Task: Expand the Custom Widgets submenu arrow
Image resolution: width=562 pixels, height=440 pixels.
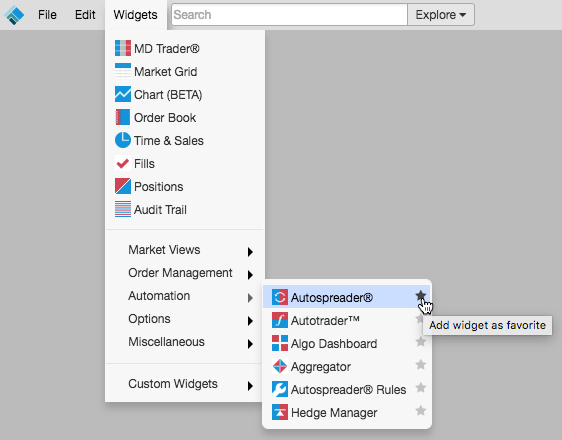Action: pos(250,386)
